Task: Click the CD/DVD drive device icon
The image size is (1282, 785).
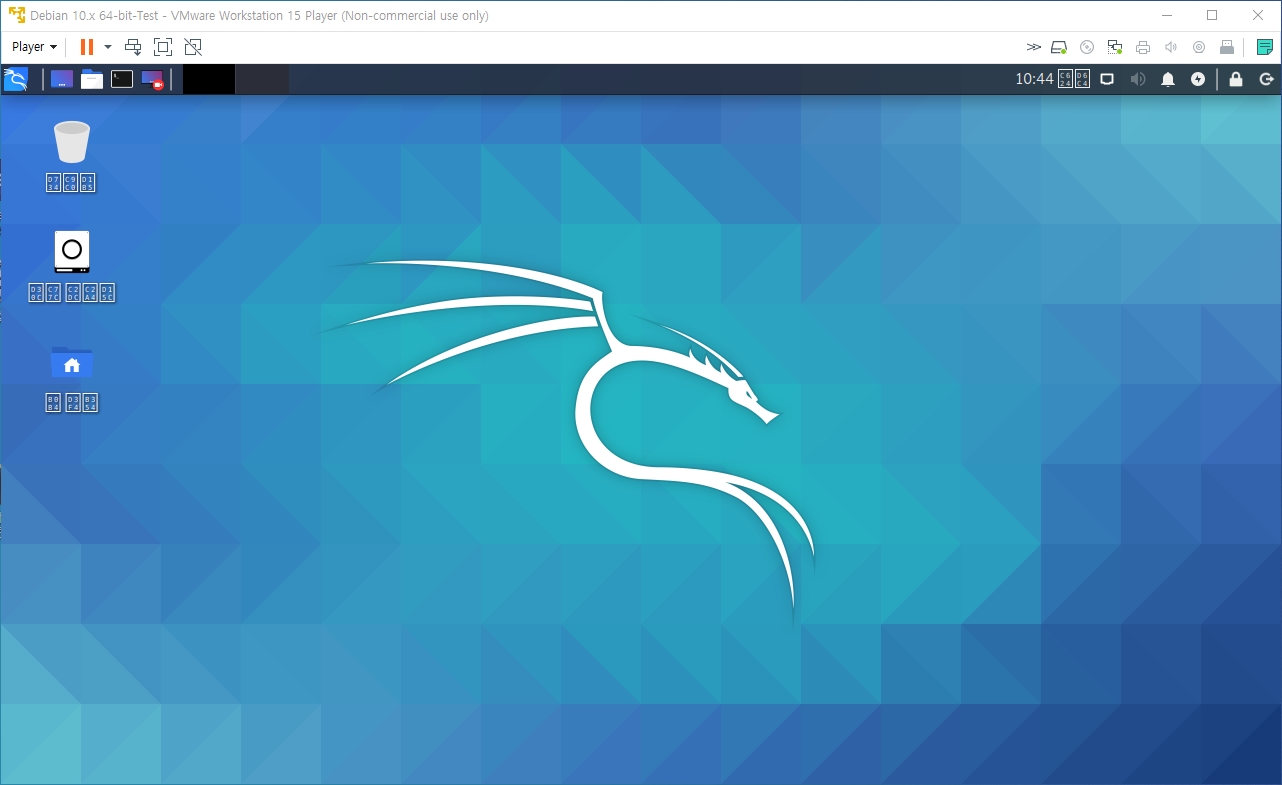Action: click(1088, 47)
